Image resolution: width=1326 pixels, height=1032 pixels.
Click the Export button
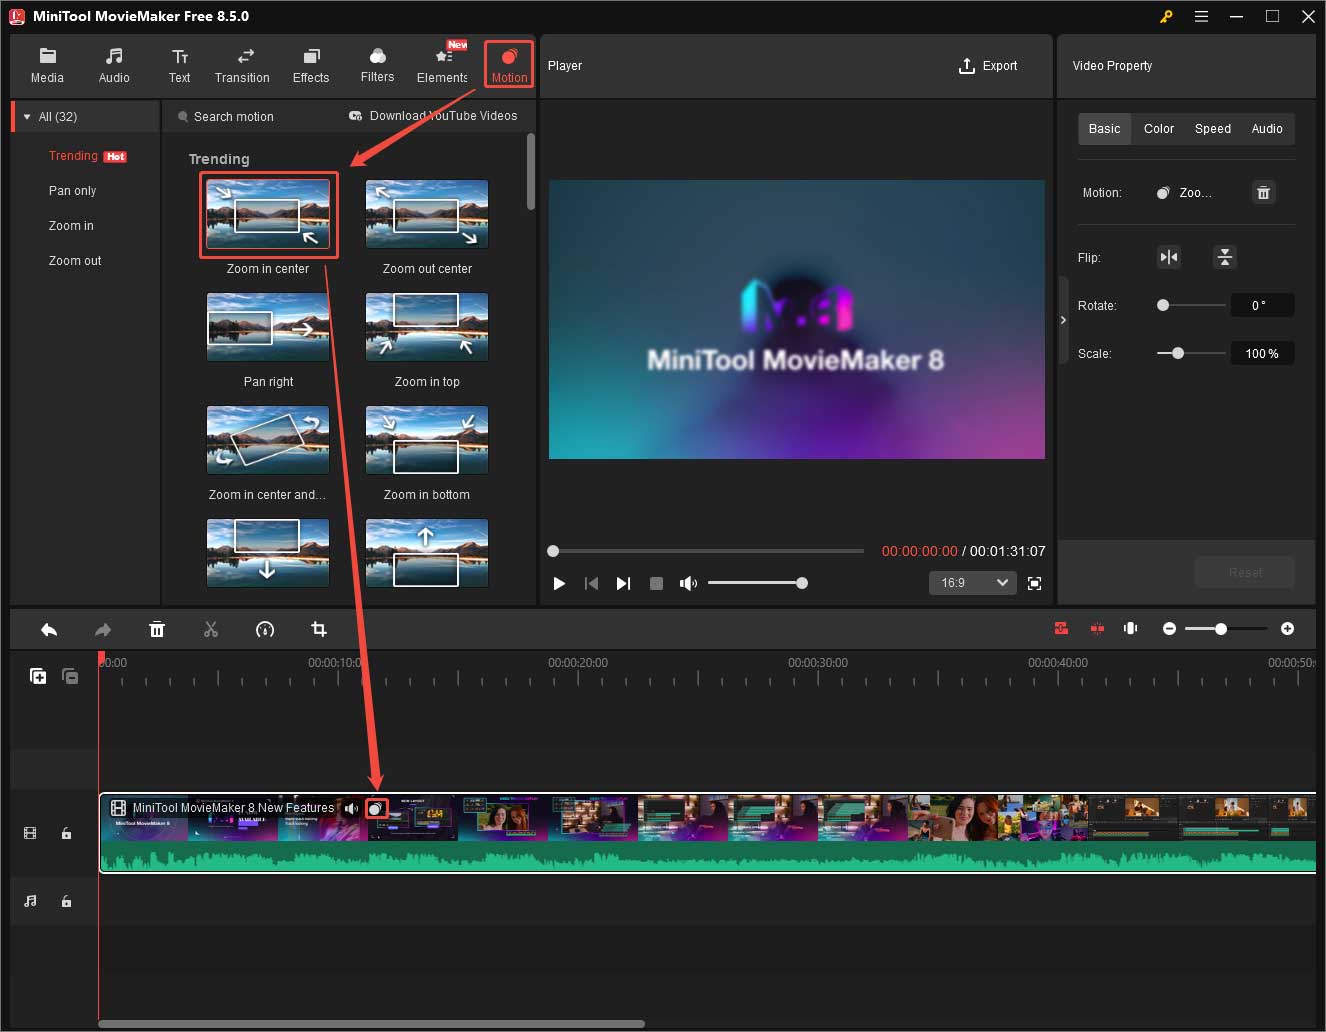click(988, 66)
